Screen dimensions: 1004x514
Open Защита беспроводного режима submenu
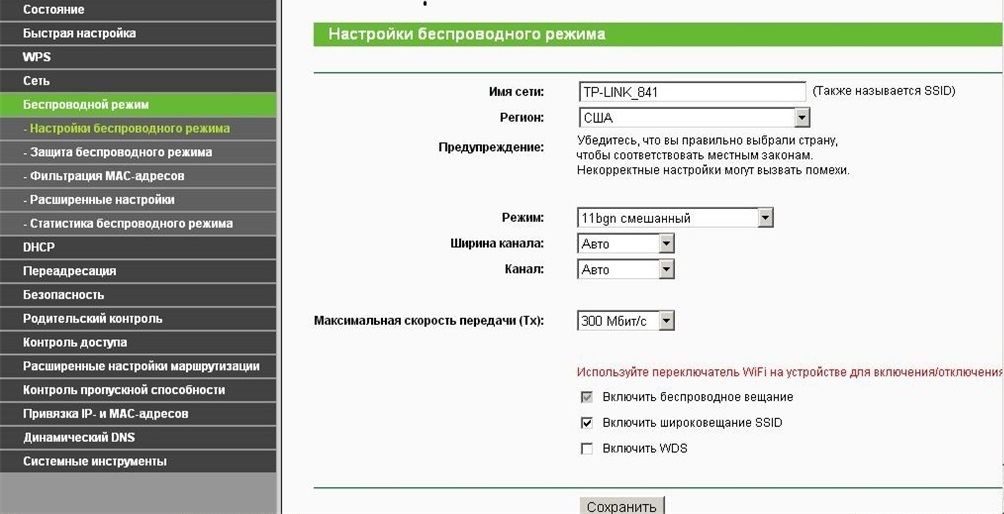[x=138, y=152]
